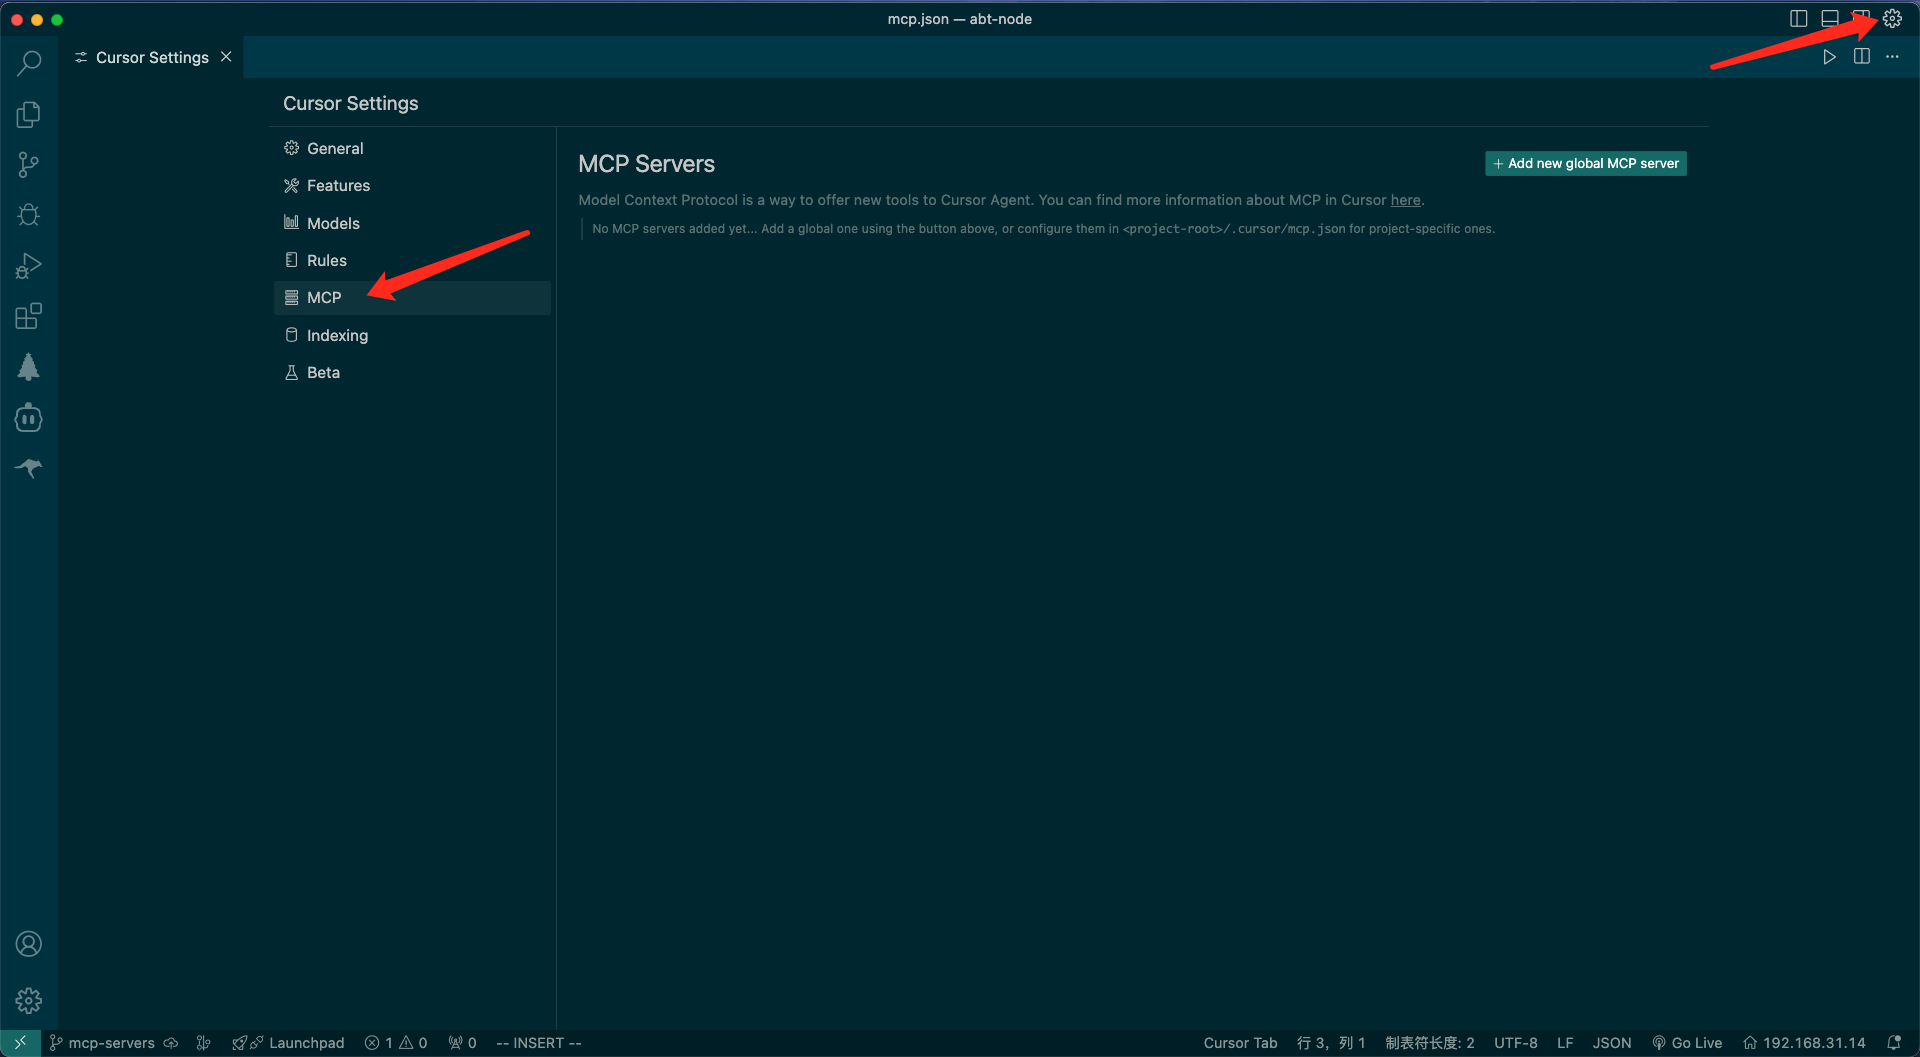Image resolution: width=1920 pixels, height=1057 pixels.
Task: Click the Manage gear at bottom left
Action: (x=29, y=1000)
